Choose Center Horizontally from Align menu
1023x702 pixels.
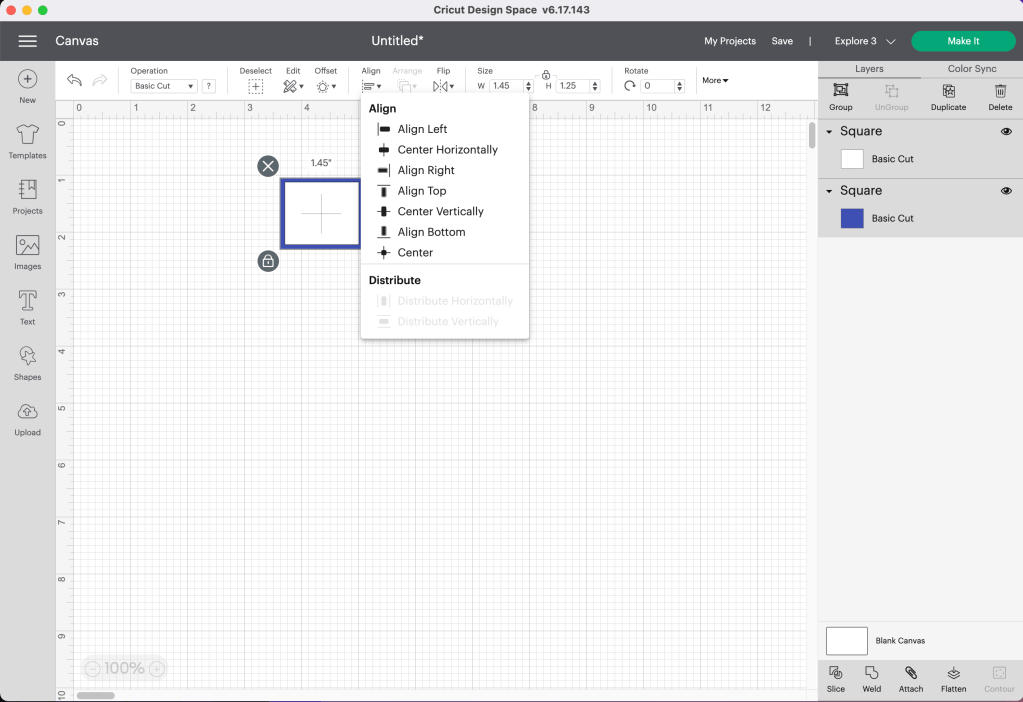pyautogui.click(x=447, y=150)
